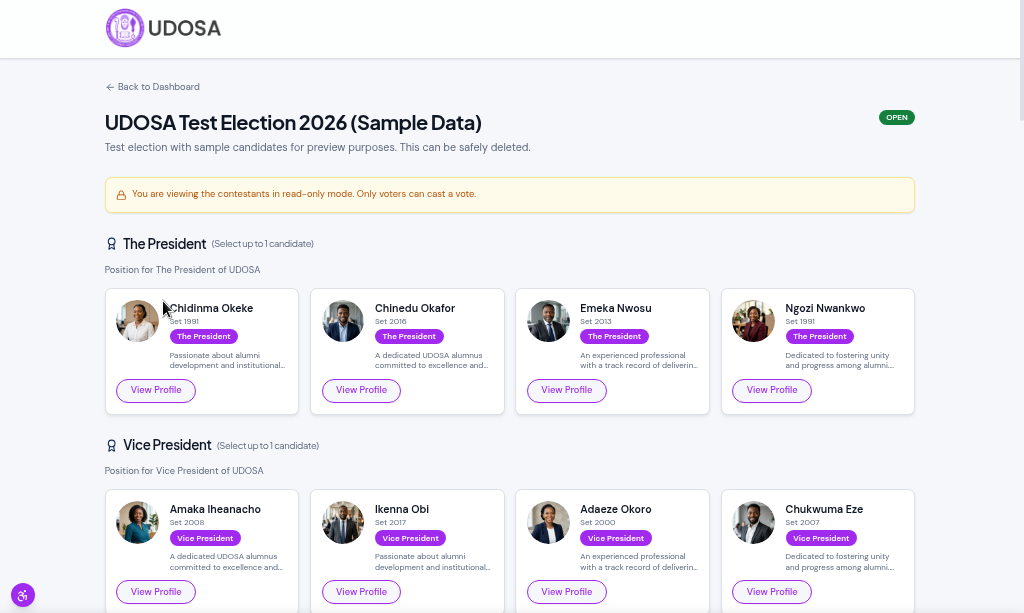Click Chukwuma Eze's photo
1024x613 pixels.
[753, 522]
